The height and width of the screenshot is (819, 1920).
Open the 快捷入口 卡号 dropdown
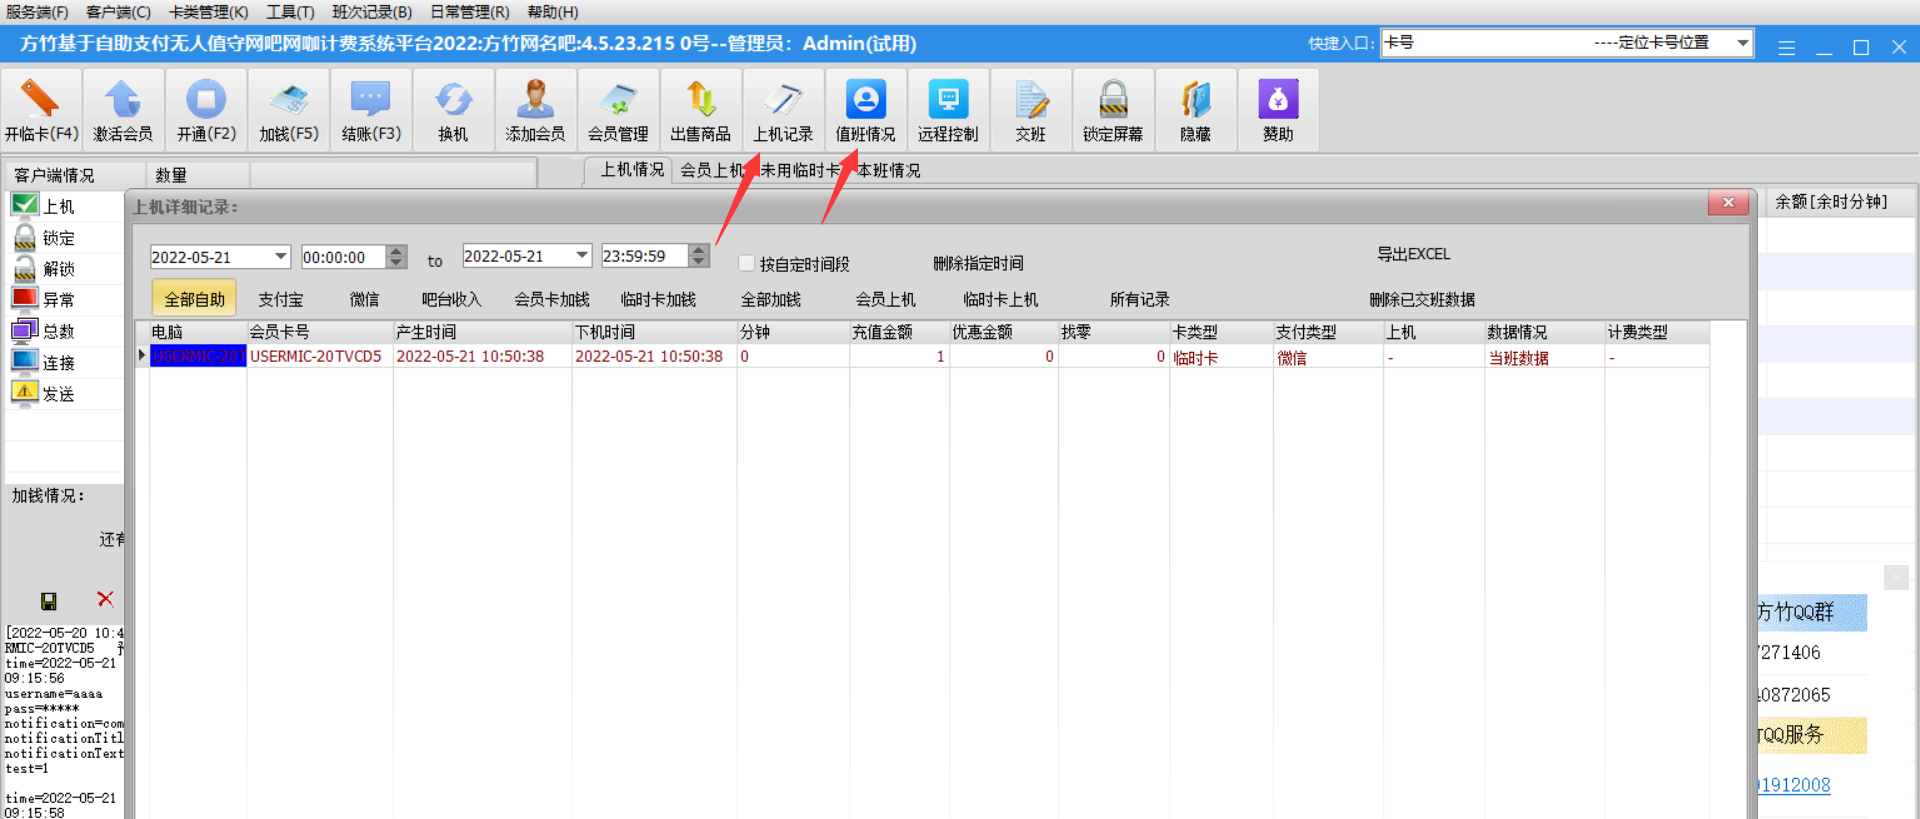(1742, 43)
